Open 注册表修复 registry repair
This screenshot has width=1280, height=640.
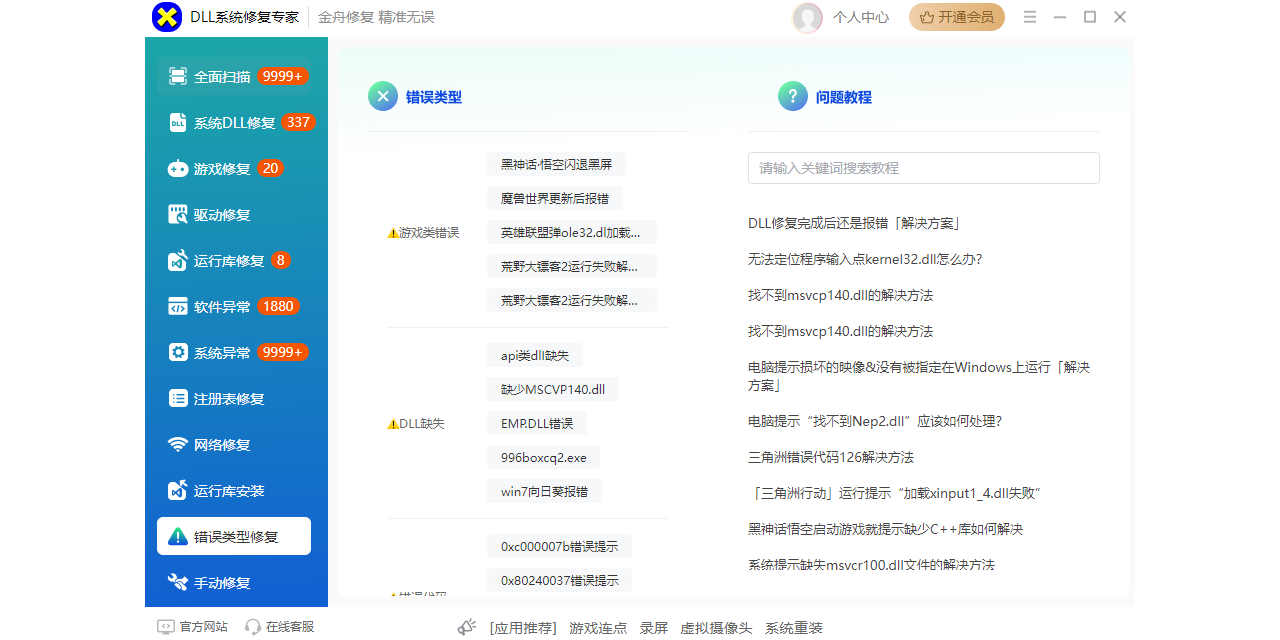click(229, 399)
